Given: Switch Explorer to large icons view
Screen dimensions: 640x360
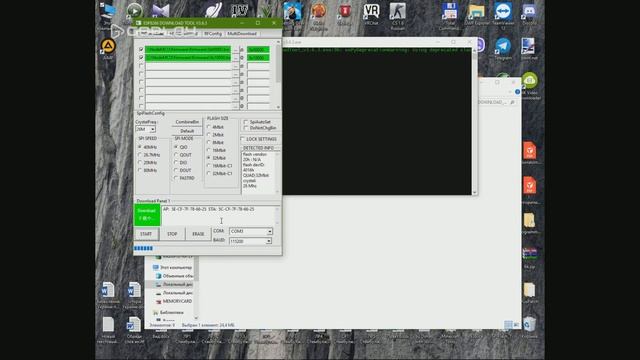Looking at the screenshot, I should pos(516,324).
